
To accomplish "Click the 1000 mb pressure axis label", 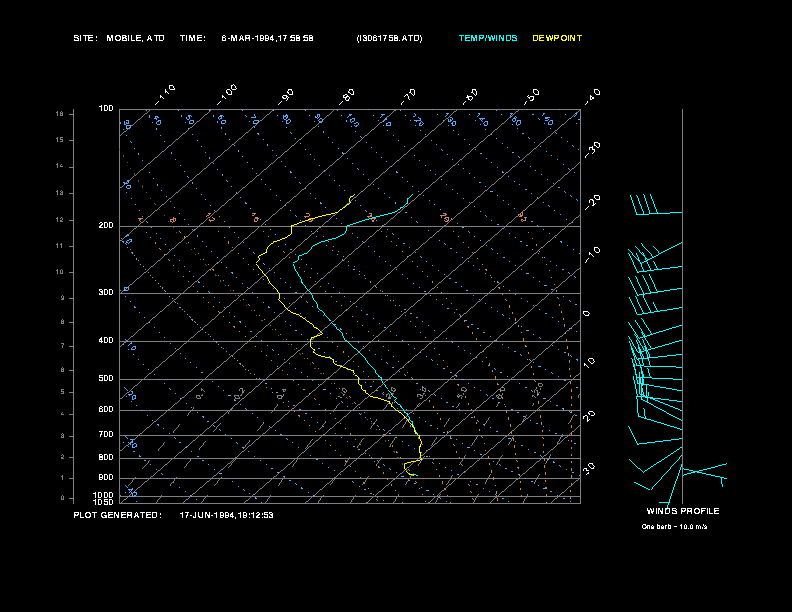I will (x=104, y=495).
